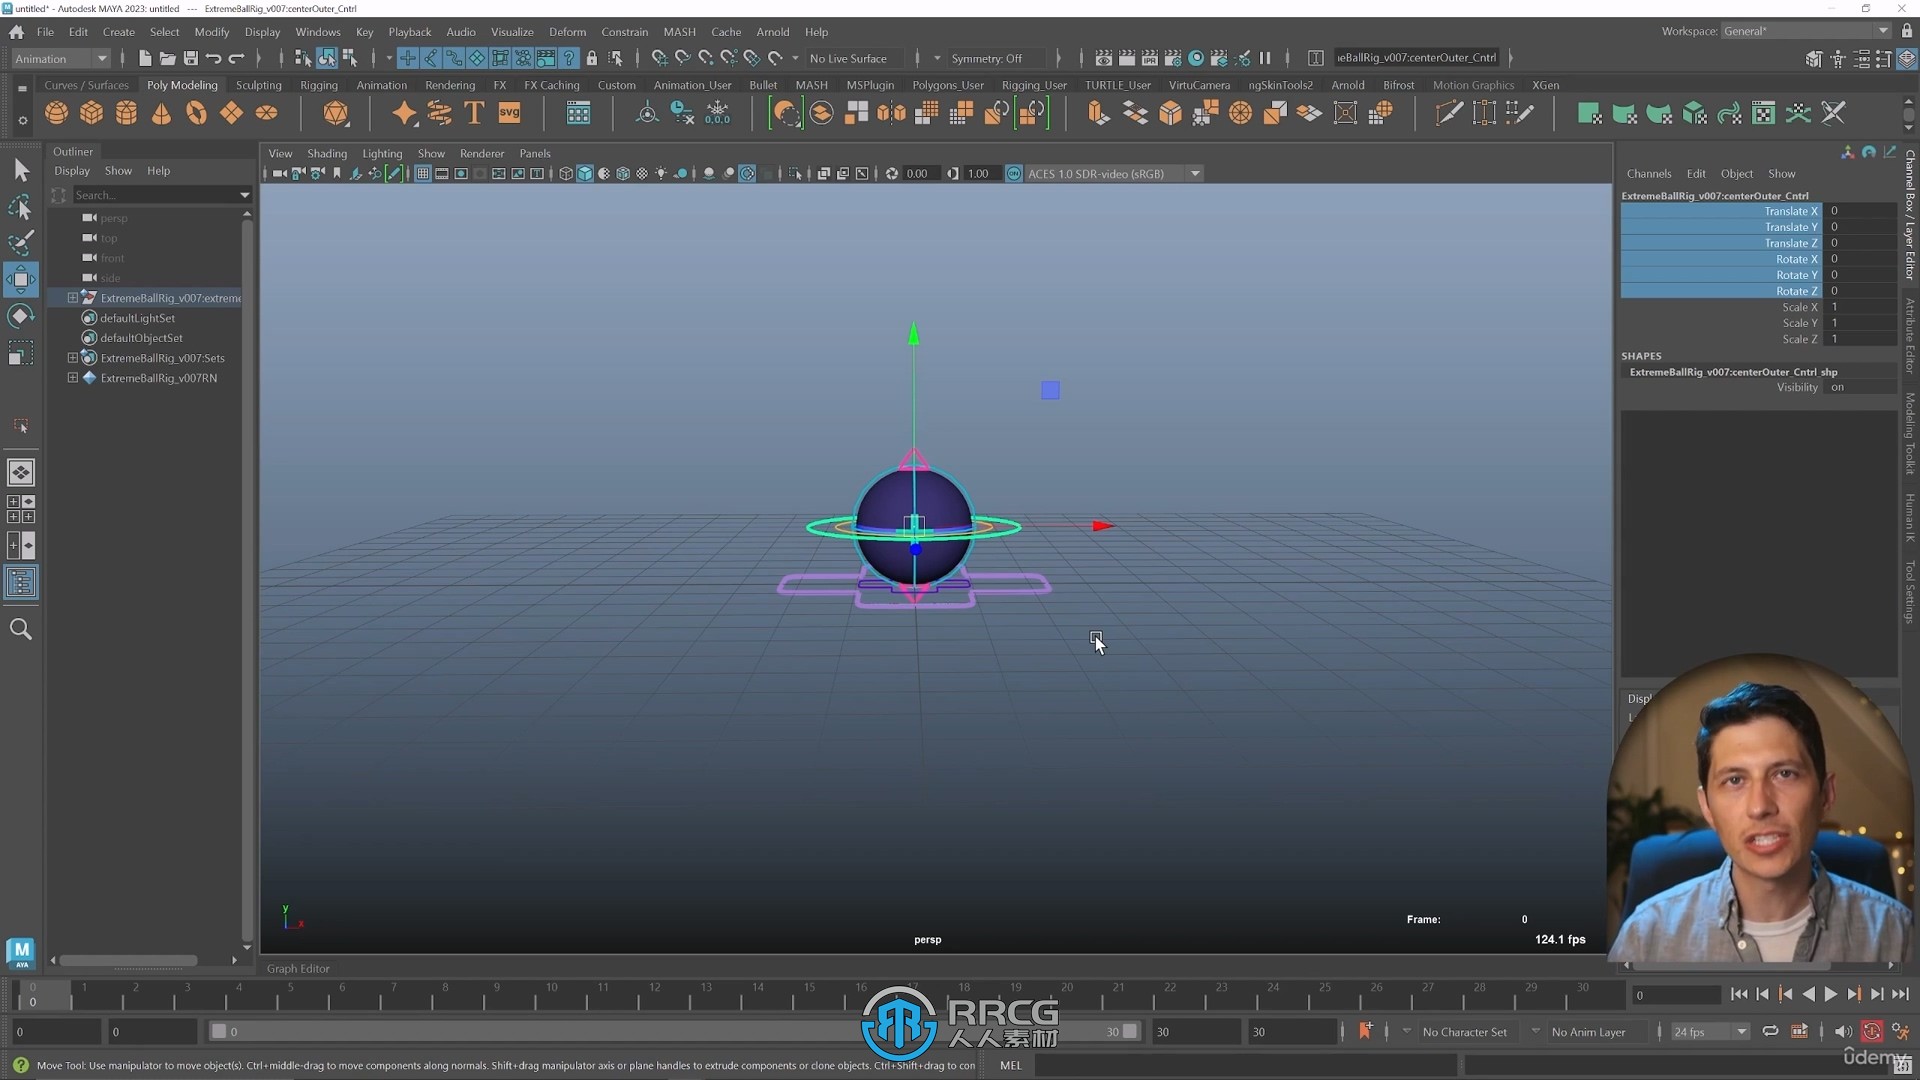The width and height of the screenshot is (1920, 1080).
Task: Toggle textured display in the viewport
Action: point(642,173)
